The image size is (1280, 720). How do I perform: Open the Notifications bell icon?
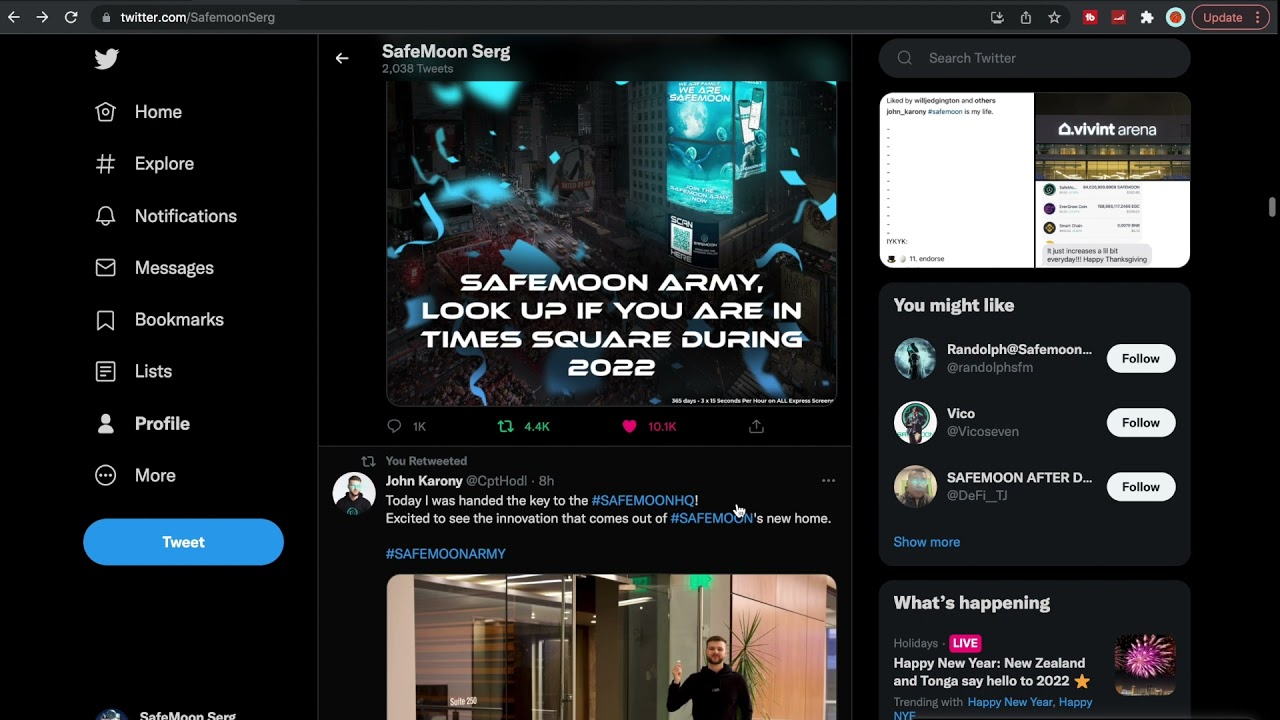point(105,216)
